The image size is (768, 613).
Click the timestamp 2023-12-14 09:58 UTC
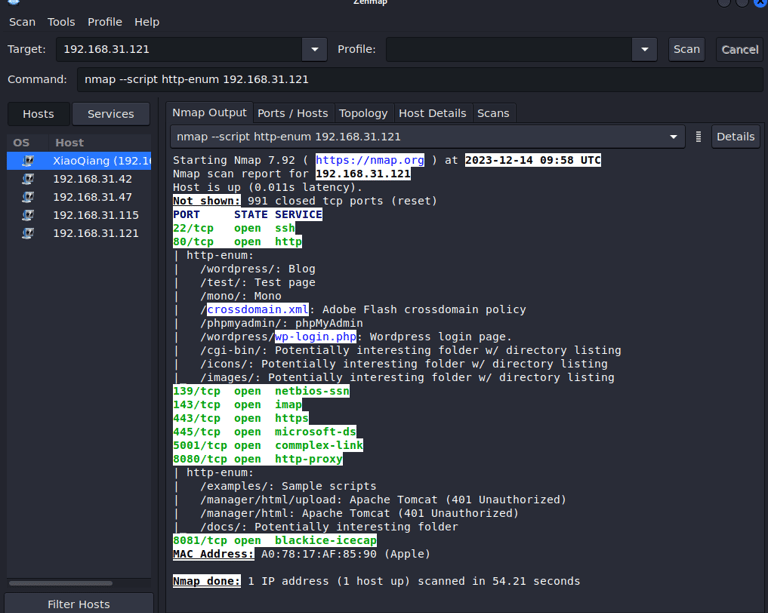coord(533,160)
